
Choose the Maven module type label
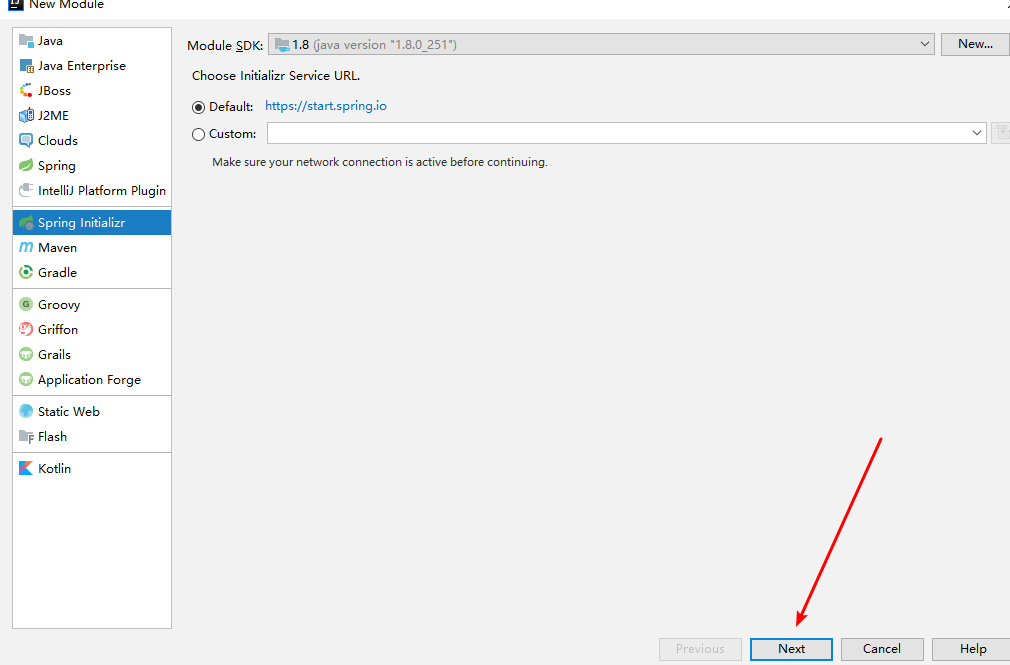57,247
